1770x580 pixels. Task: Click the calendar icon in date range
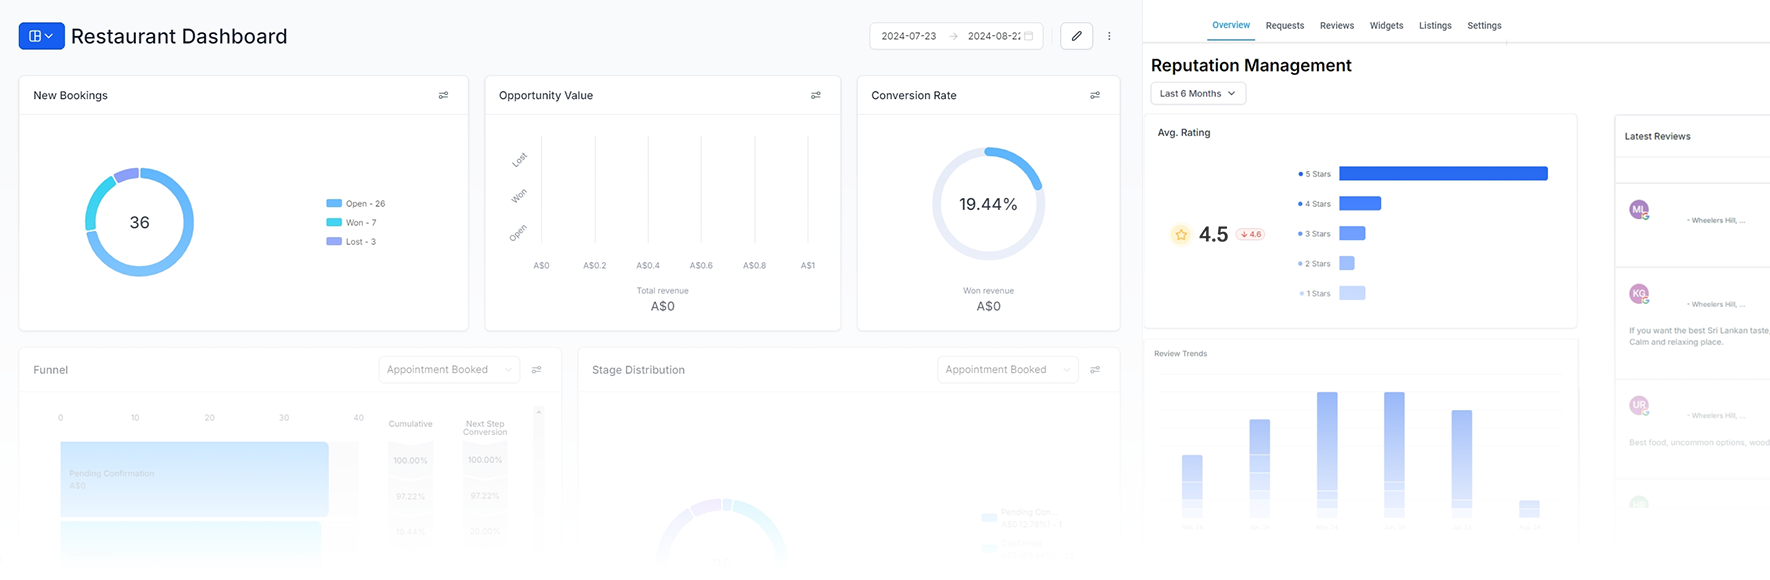(x=1029, y=36)
